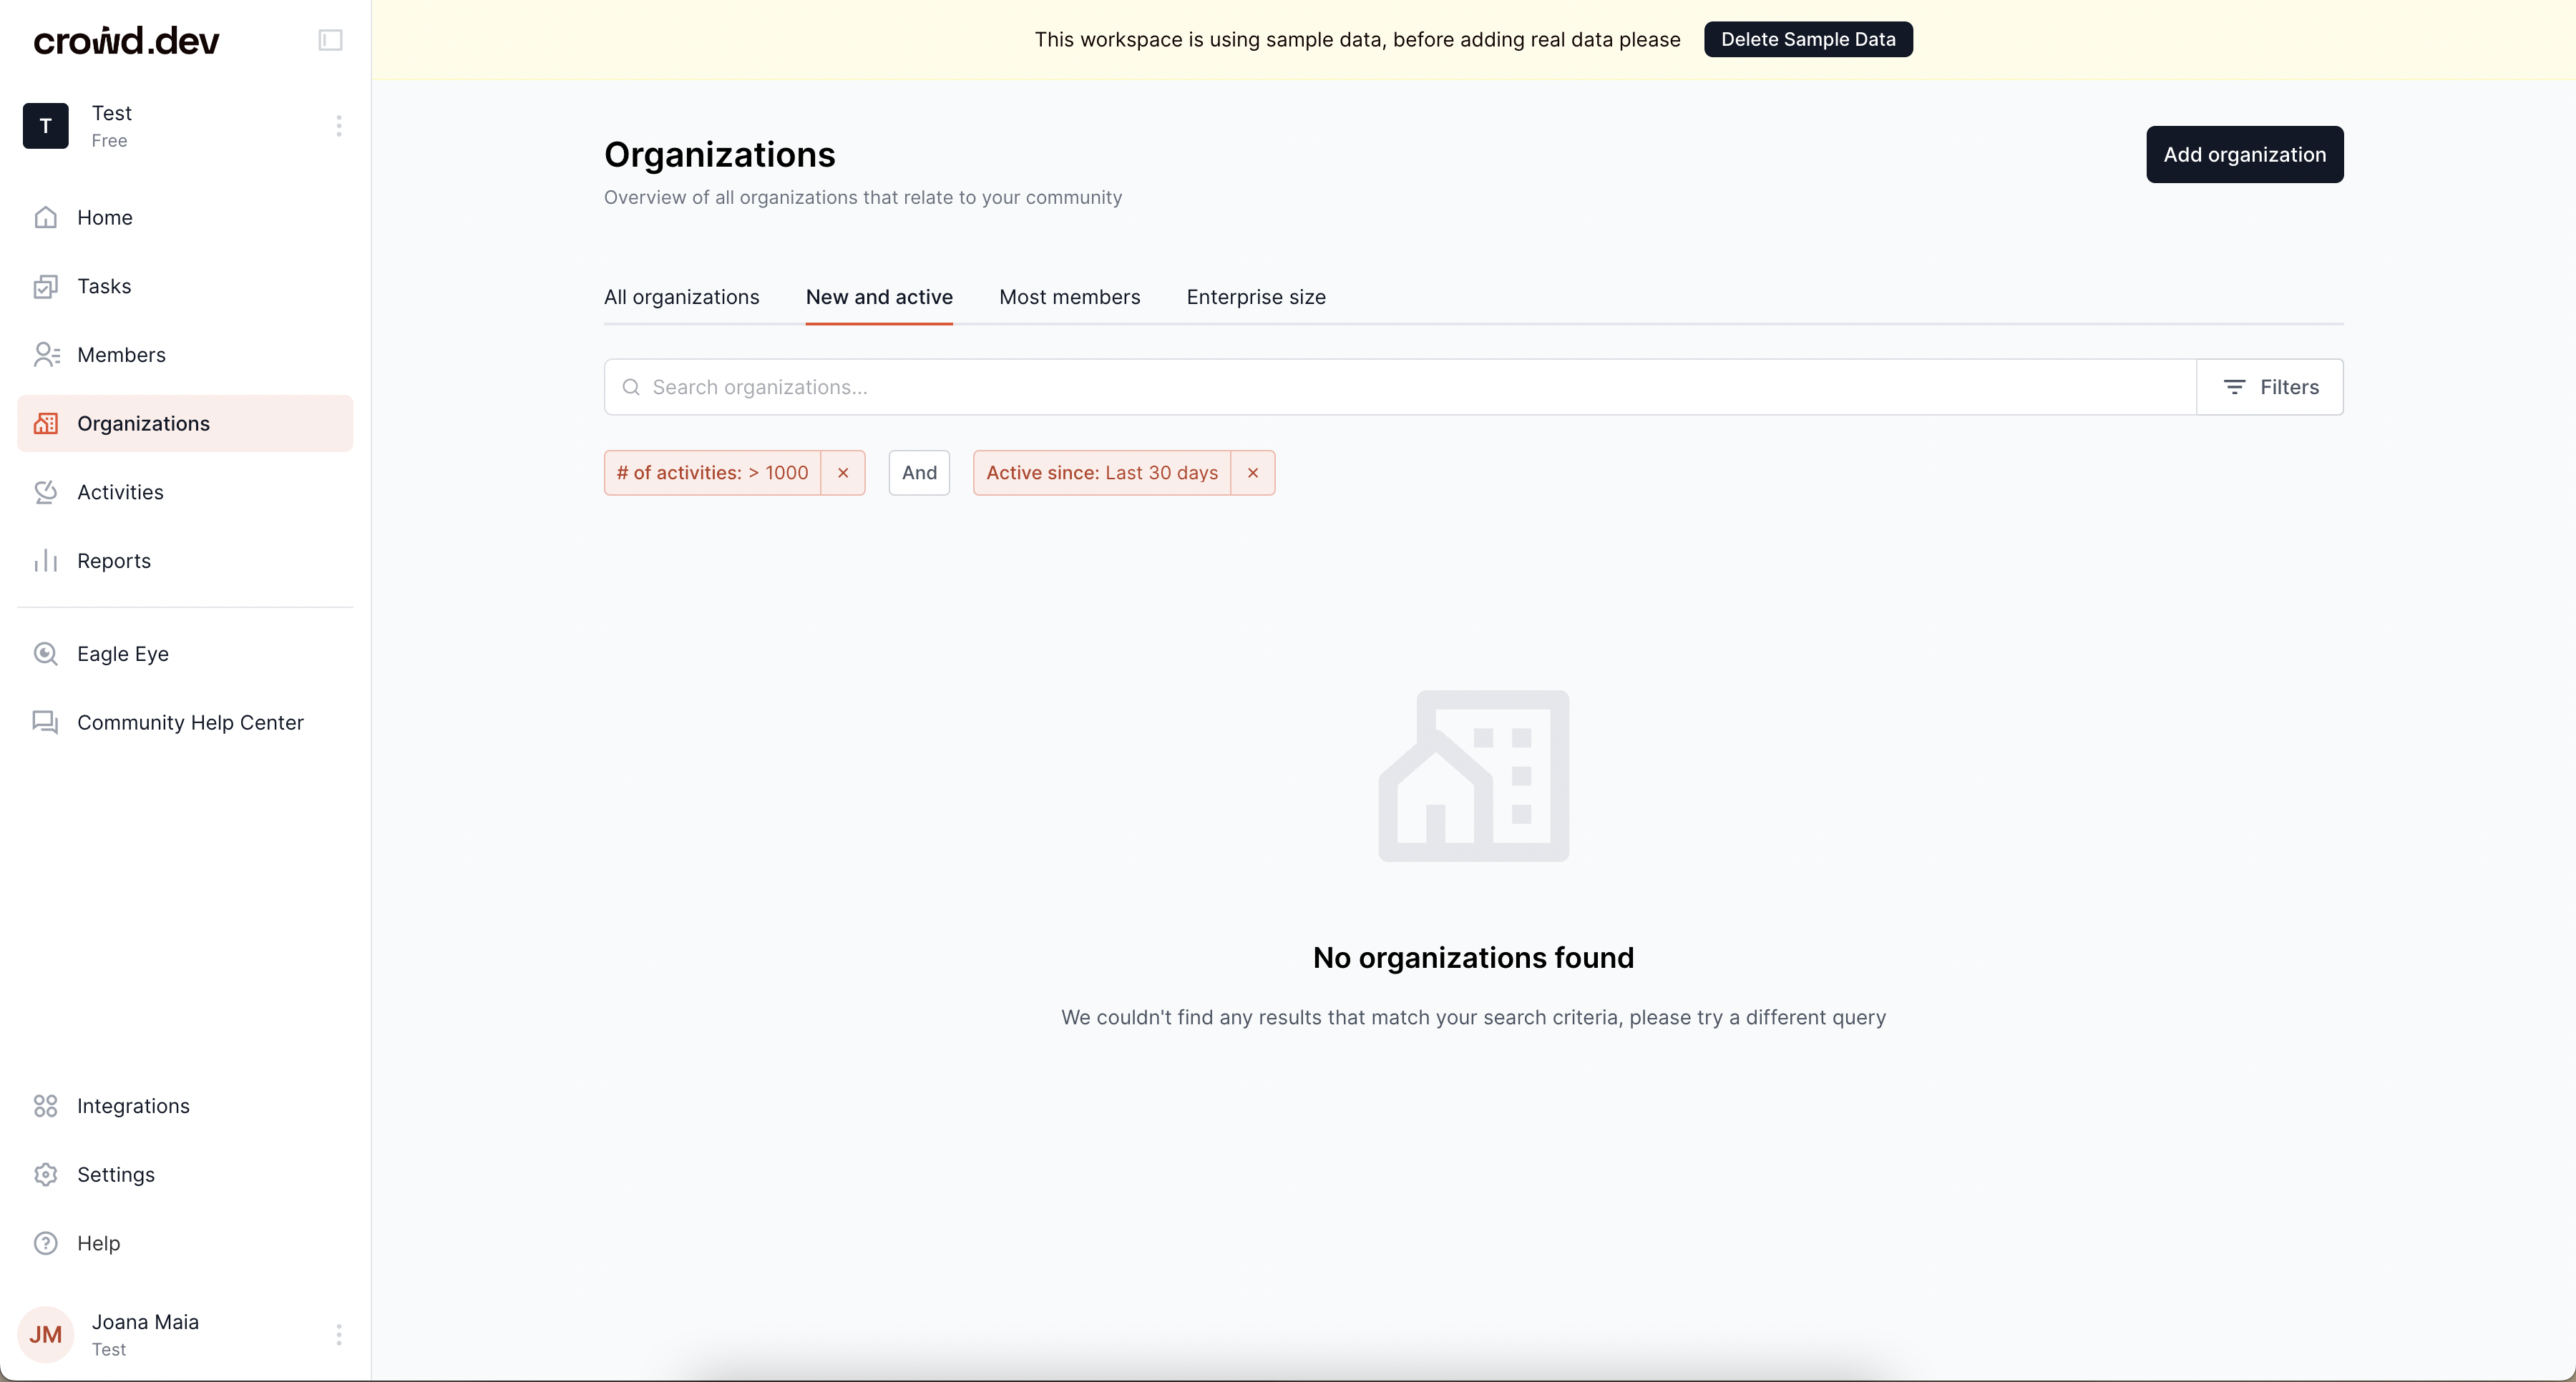2576x1382 pixels.
Task: Focus the Search organizations field
Action: click(1400, 387)
